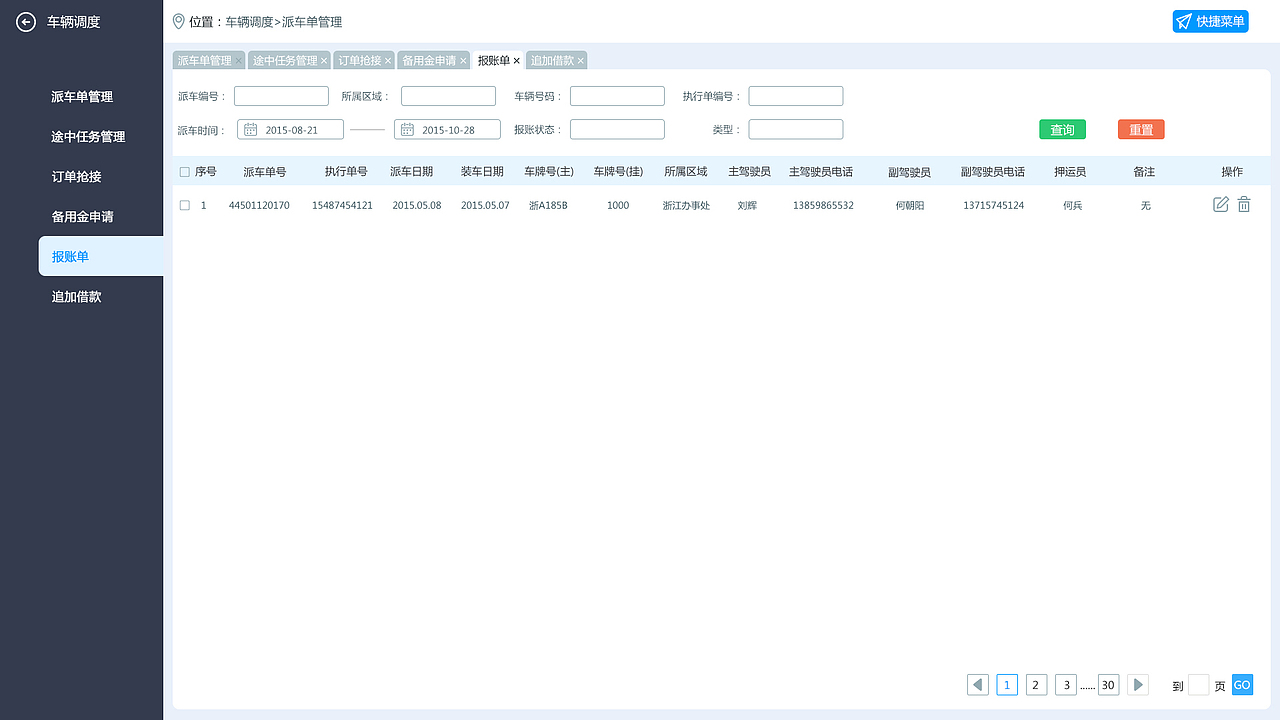
Task: Click phone number 13859865532
Action: coord(823,205)
